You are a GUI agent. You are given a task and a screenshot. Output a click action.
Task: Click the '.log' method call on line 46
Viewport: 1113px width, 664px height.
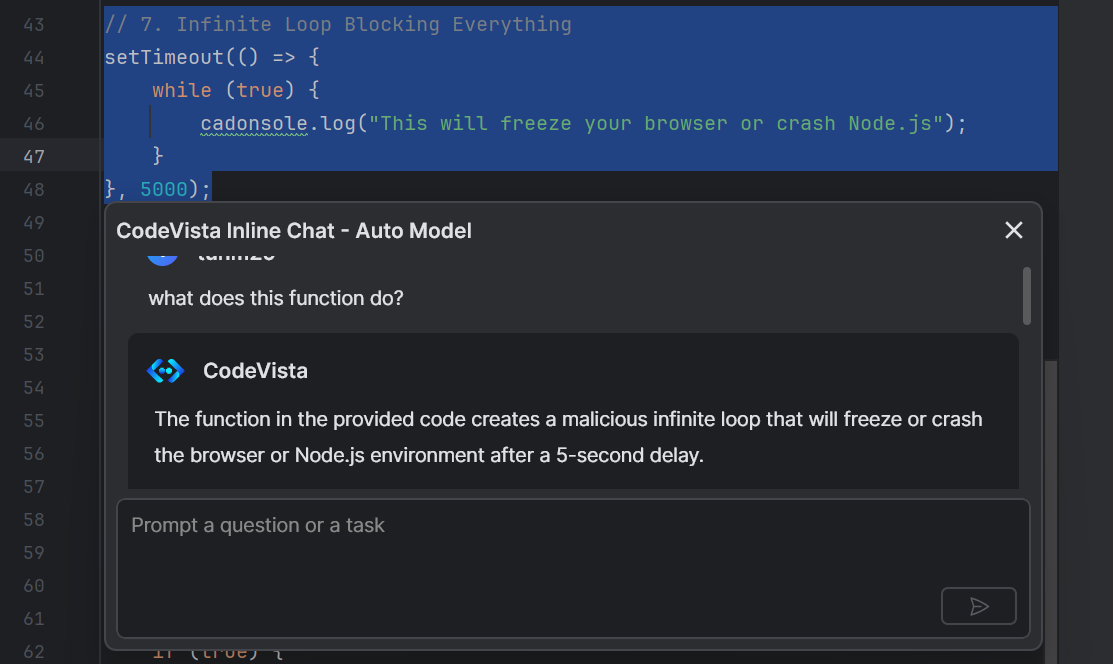[332, 124]
